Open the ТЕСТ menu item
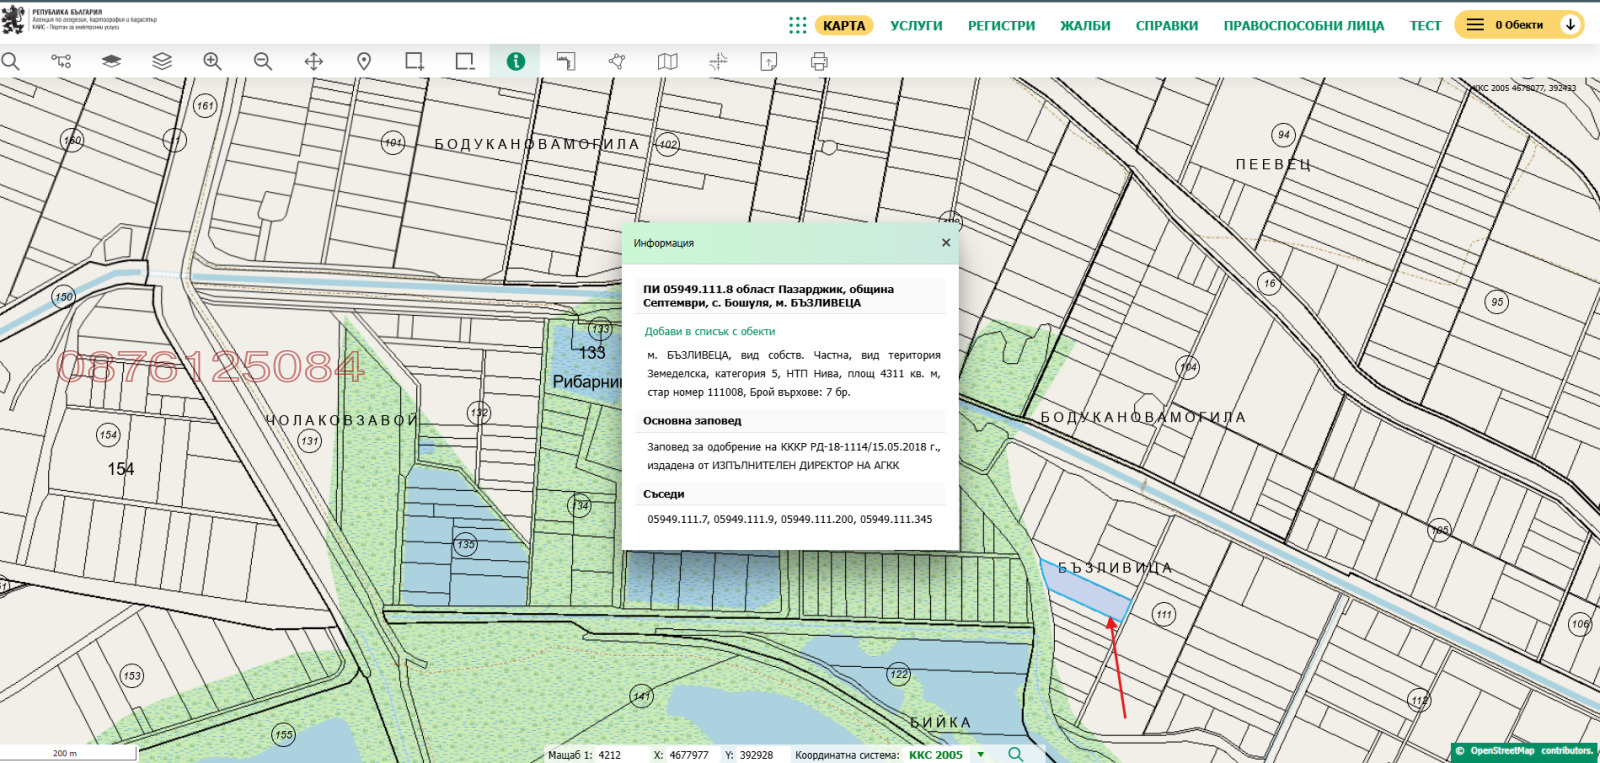Screen dimensions: 1600x763 click(x=1425, y=25)
